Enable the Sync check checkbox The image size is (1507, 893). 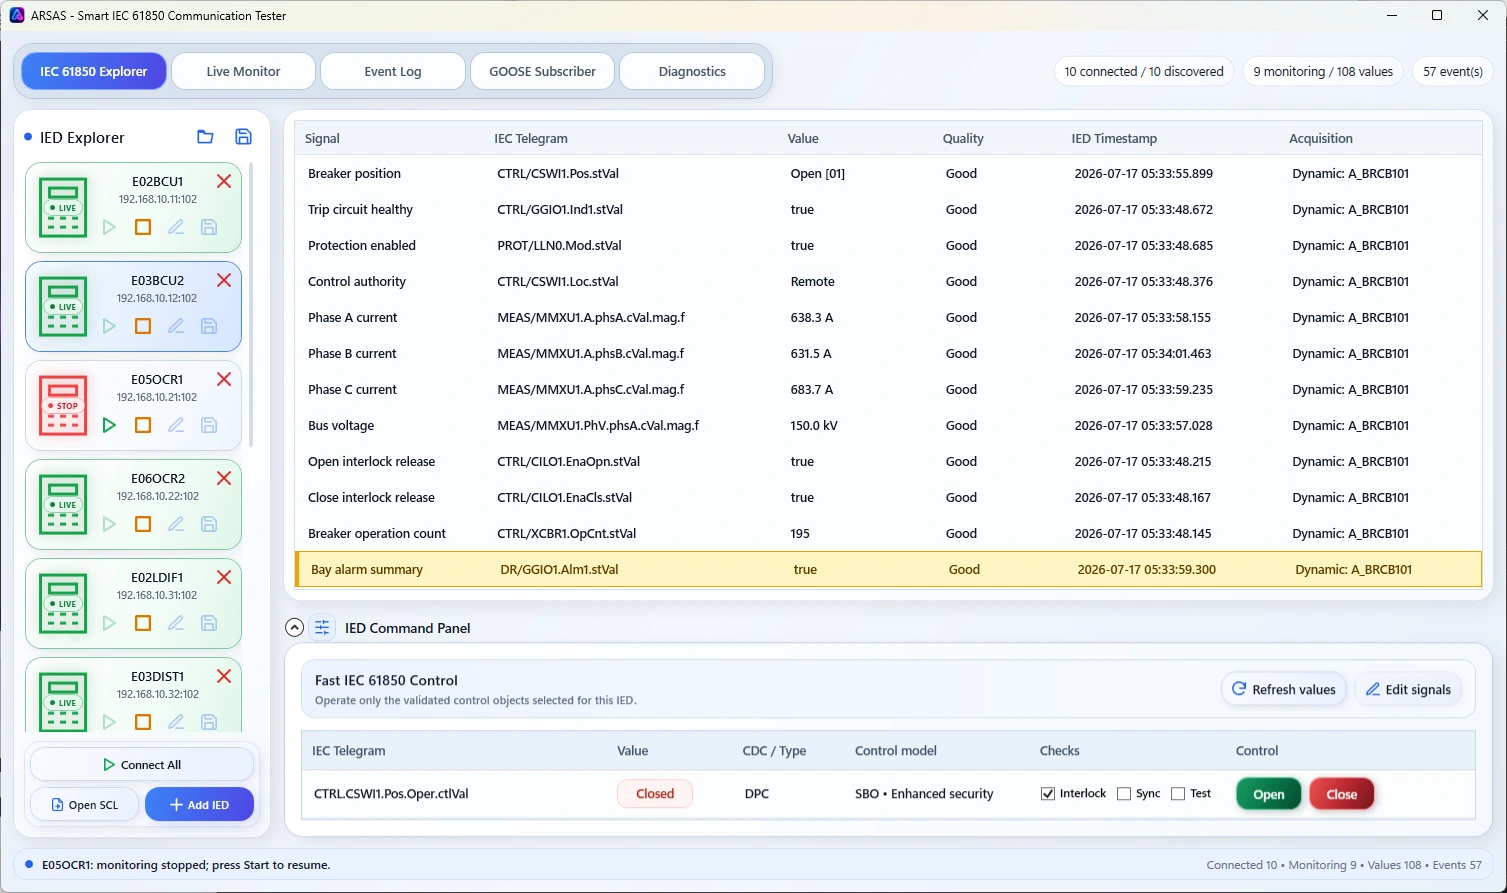point(1124,794)
